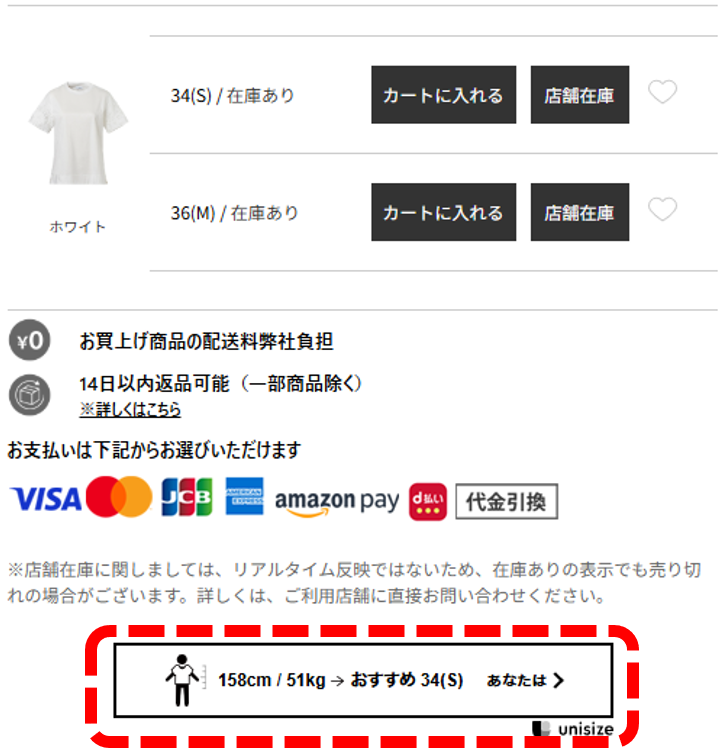722x749 pixels.
Task: Favorite the 34(S) size with heart icon
Action: pyautogui.click(x=662, y=92)
